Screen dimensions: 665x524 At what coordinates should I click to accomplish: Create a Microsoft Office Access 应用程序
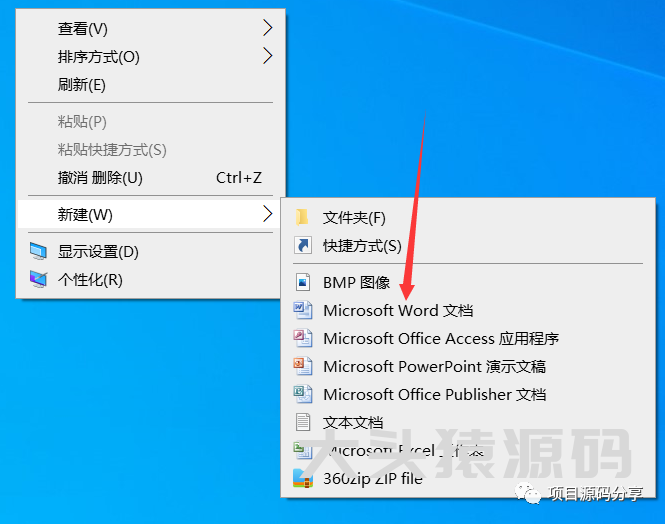point(468,338)
